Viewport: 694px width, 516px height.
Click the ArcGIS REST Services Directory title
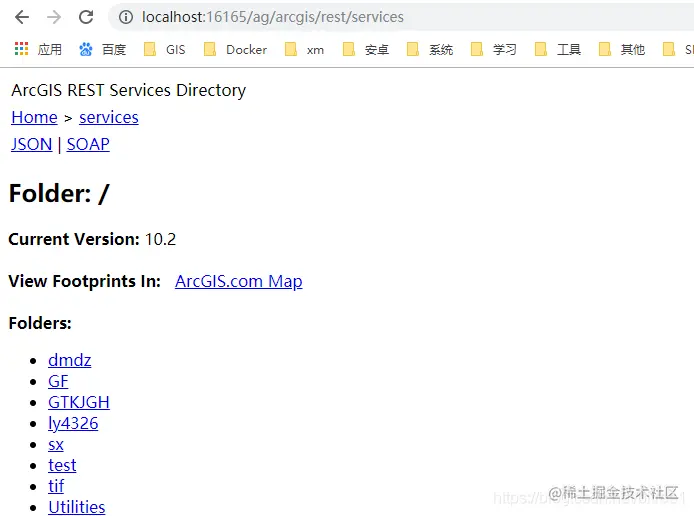(x=128, y=90)
